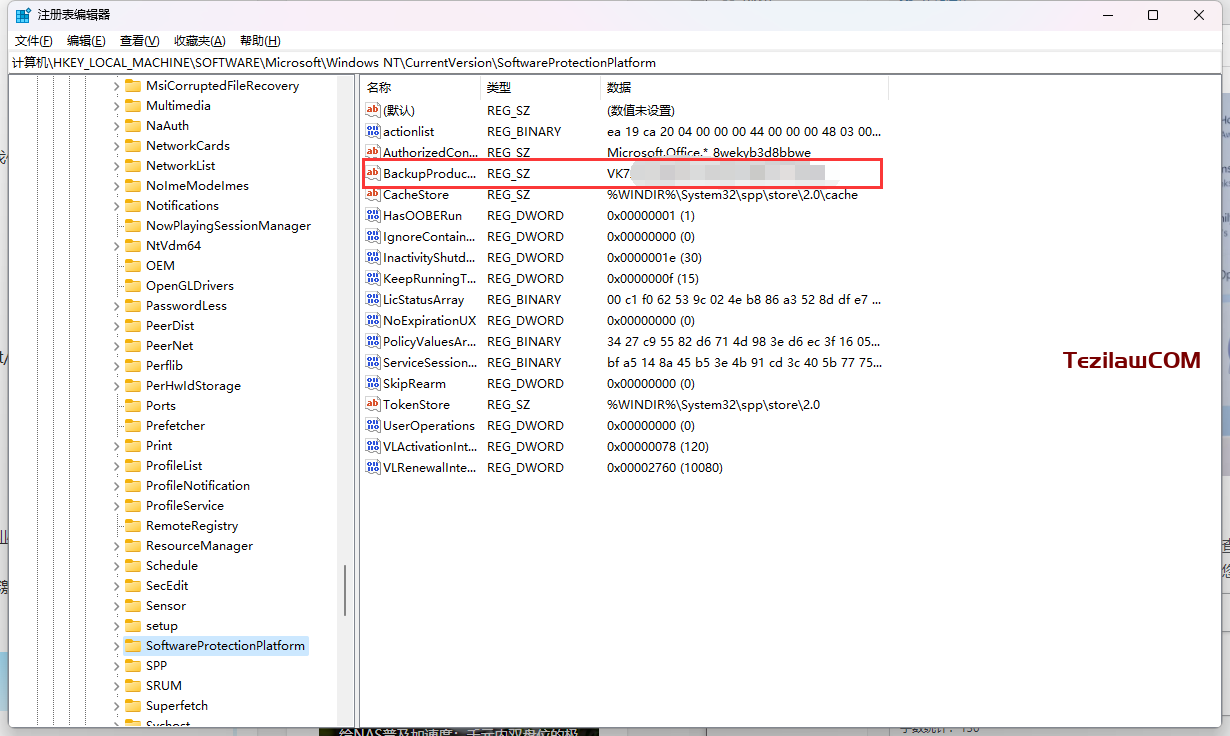Select the PasswordLess key

pyautogui.click(x=186, y=305)
